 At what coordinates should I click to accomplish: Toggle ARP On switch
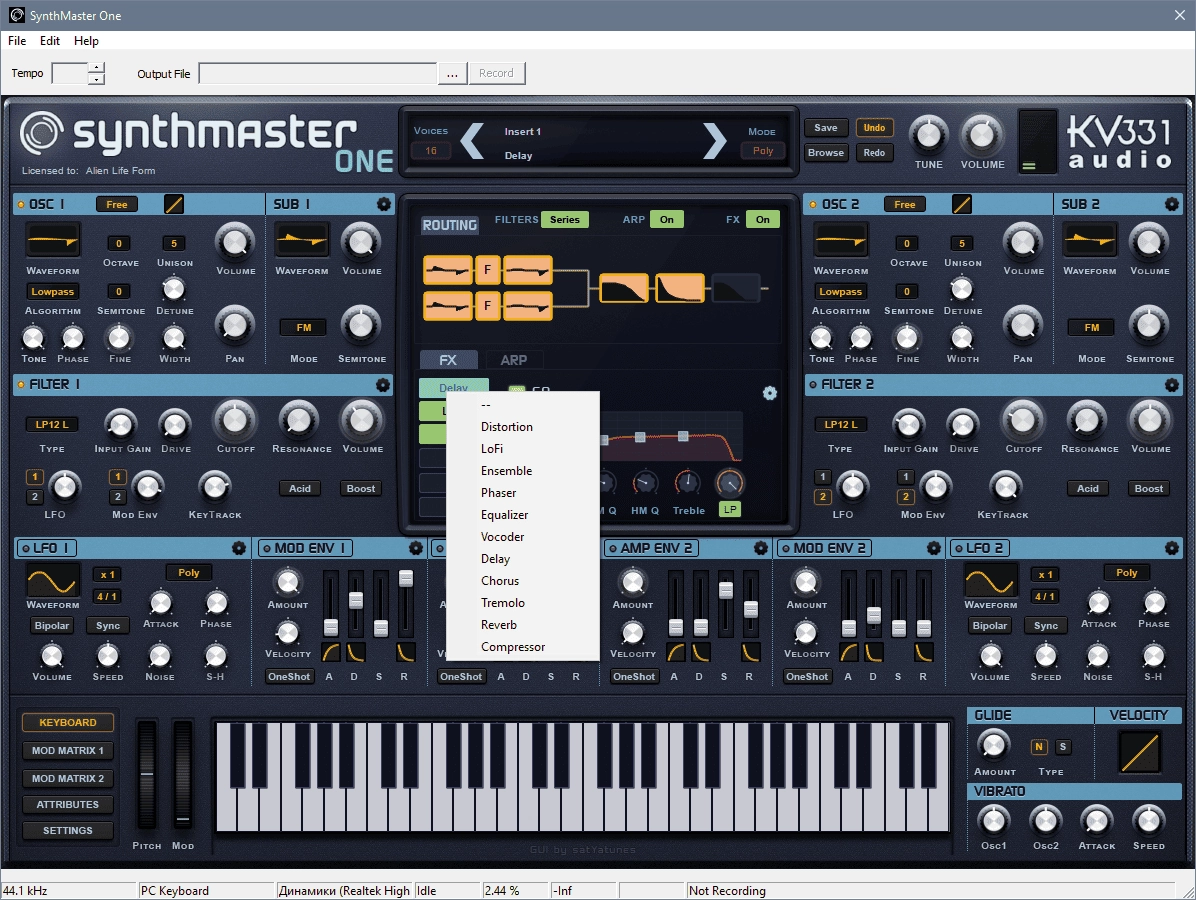point(667,220)
